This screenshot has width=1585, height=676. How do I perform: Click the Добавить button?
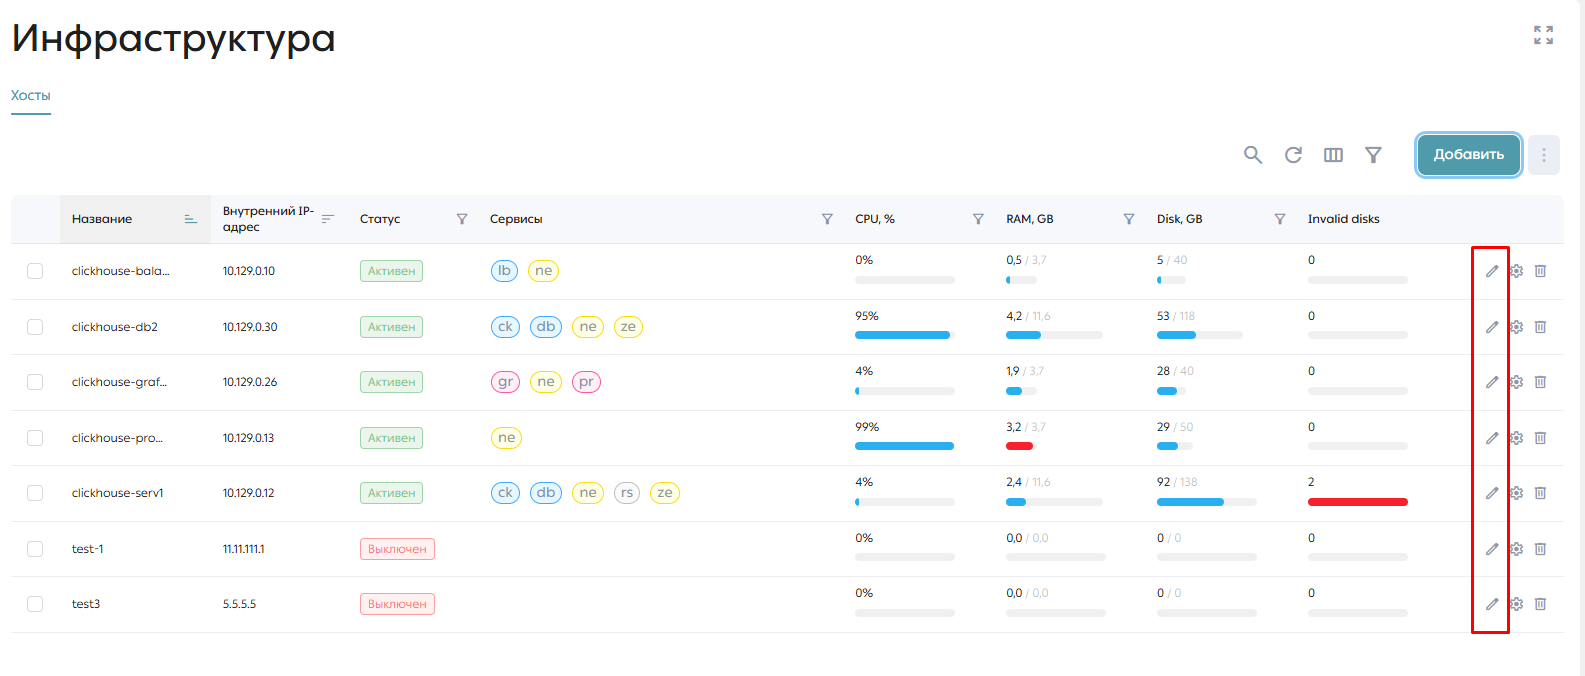[1469, 155]
